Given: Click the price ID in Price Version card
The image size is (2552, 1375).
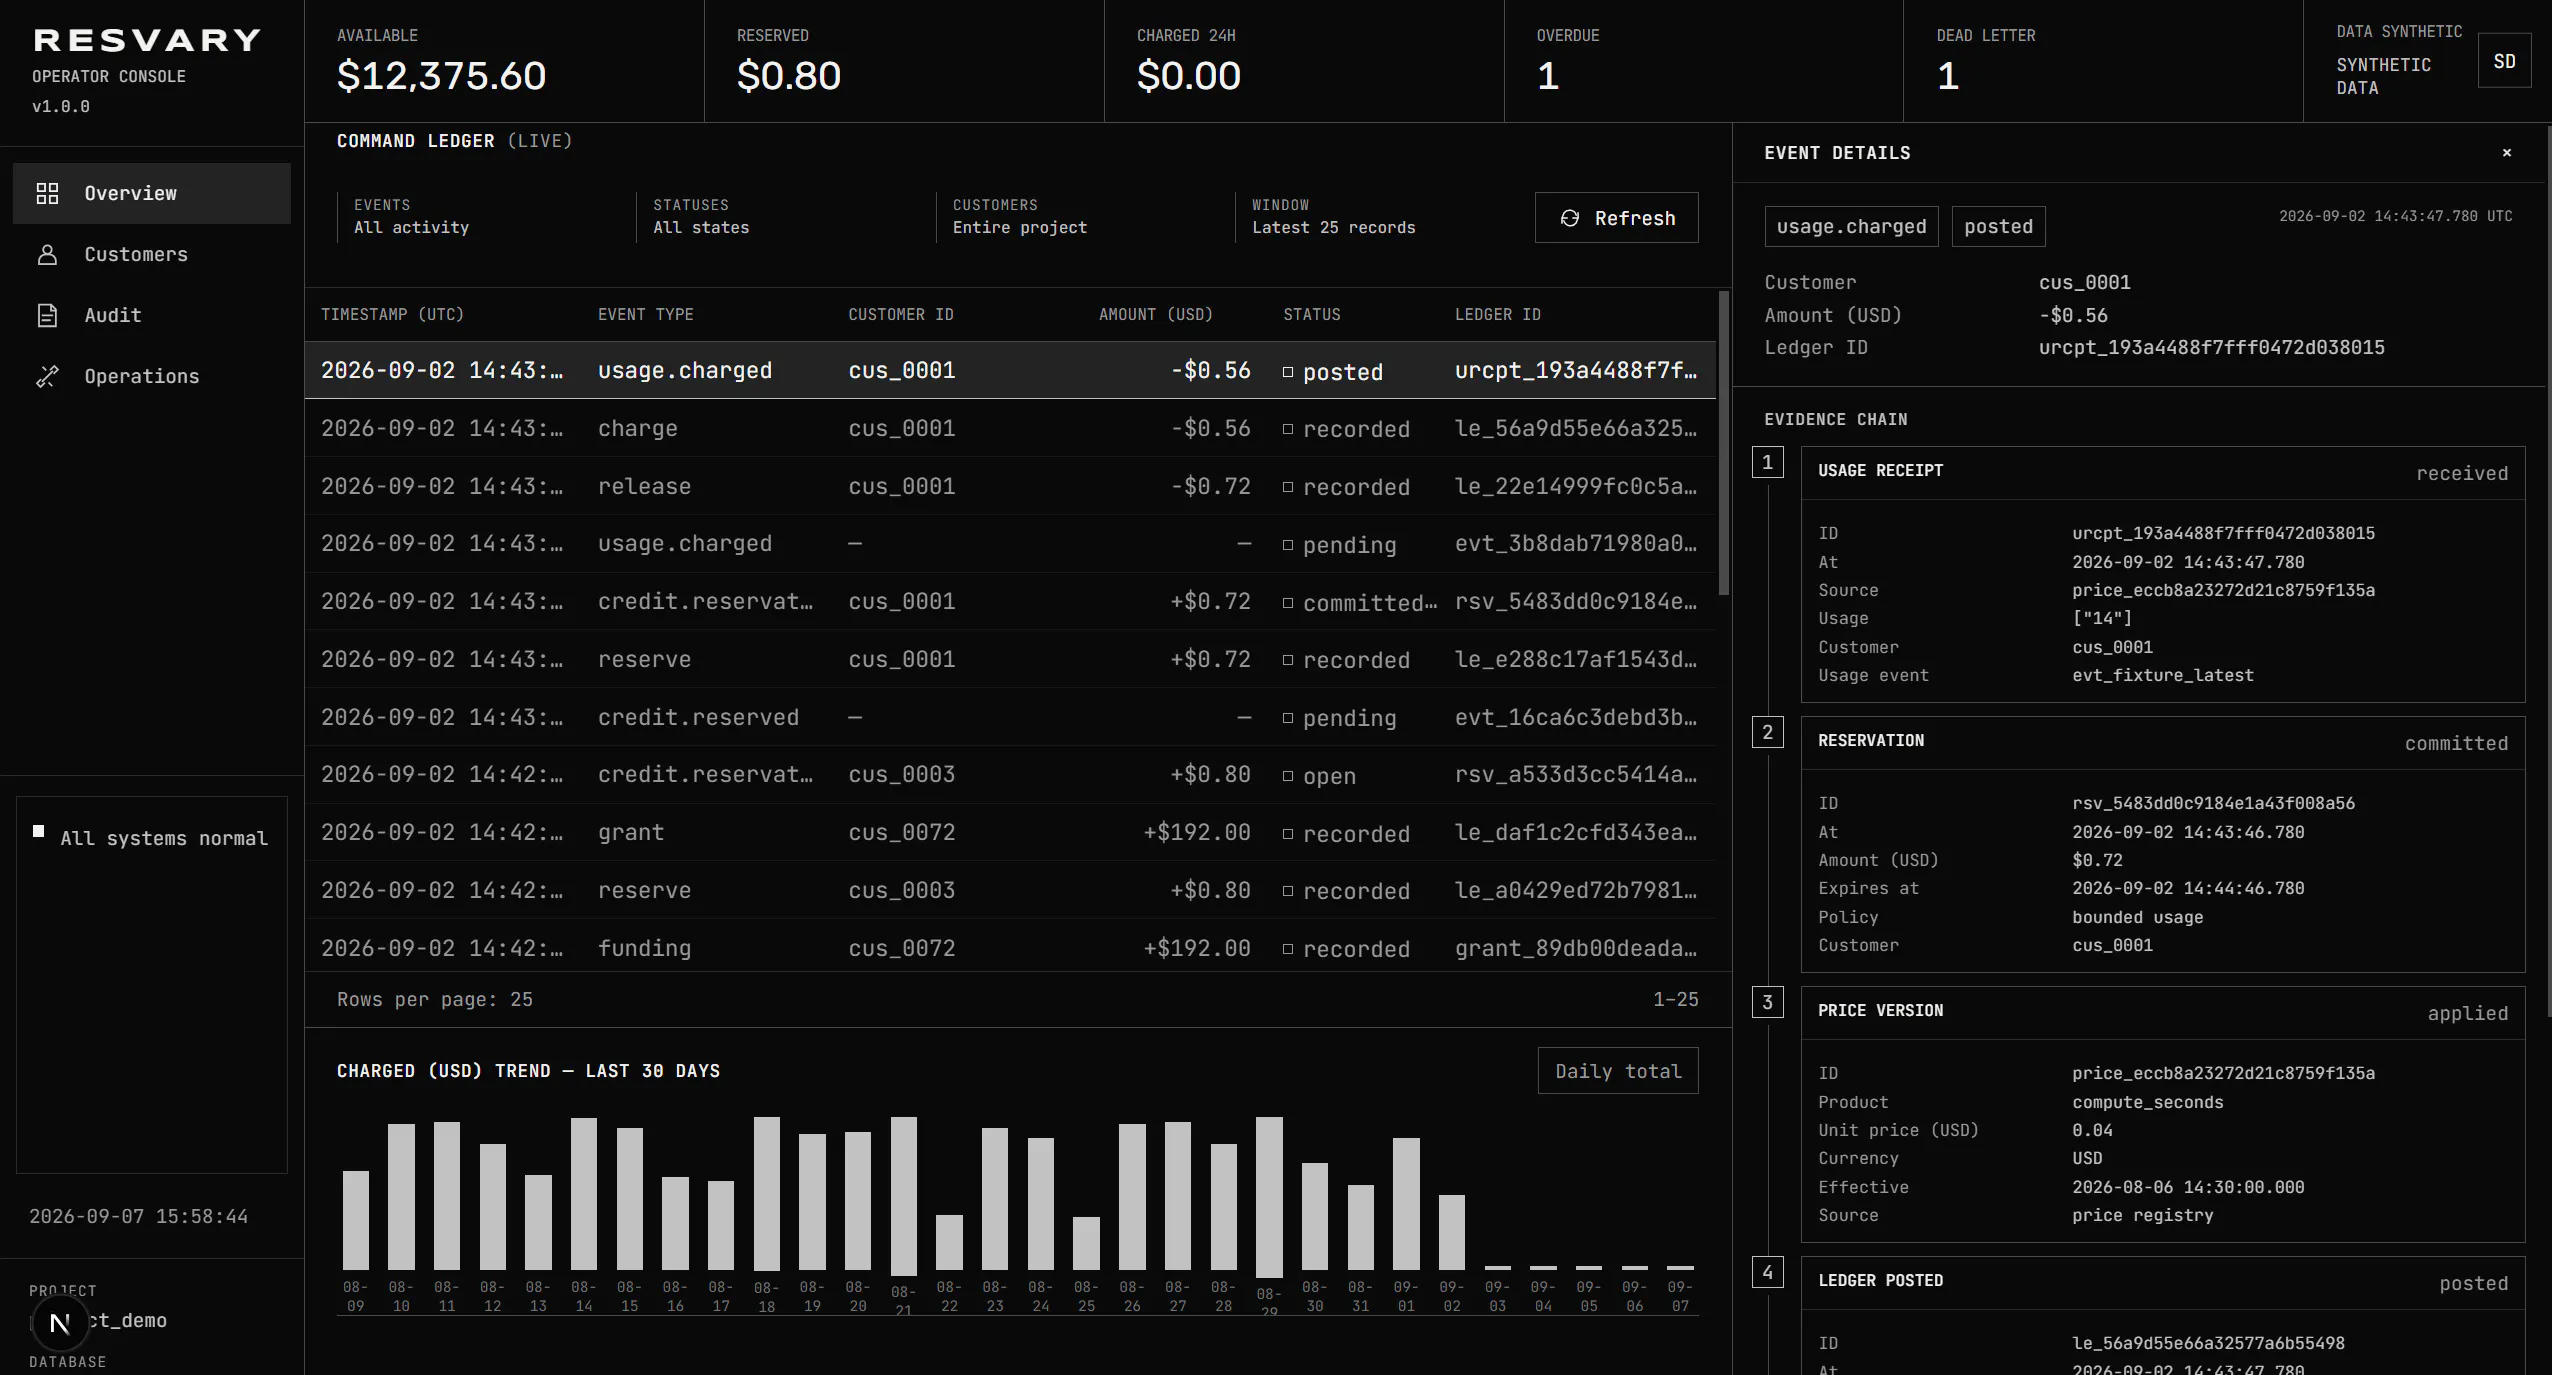Looking at the screenshot, I should point(2223,1074).
